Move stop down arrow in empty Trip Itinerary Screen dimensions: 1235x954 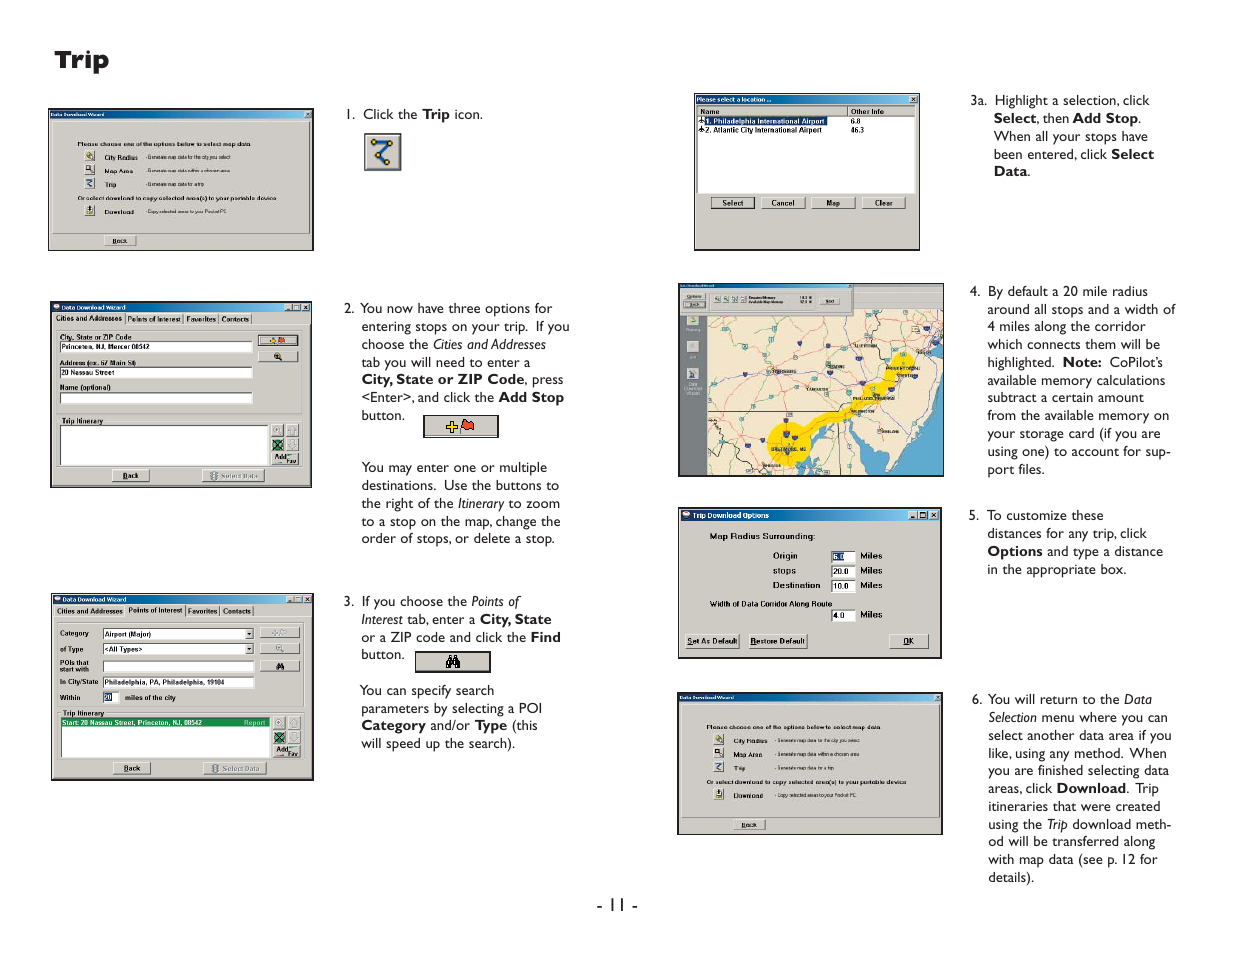[x=292, y=444]
